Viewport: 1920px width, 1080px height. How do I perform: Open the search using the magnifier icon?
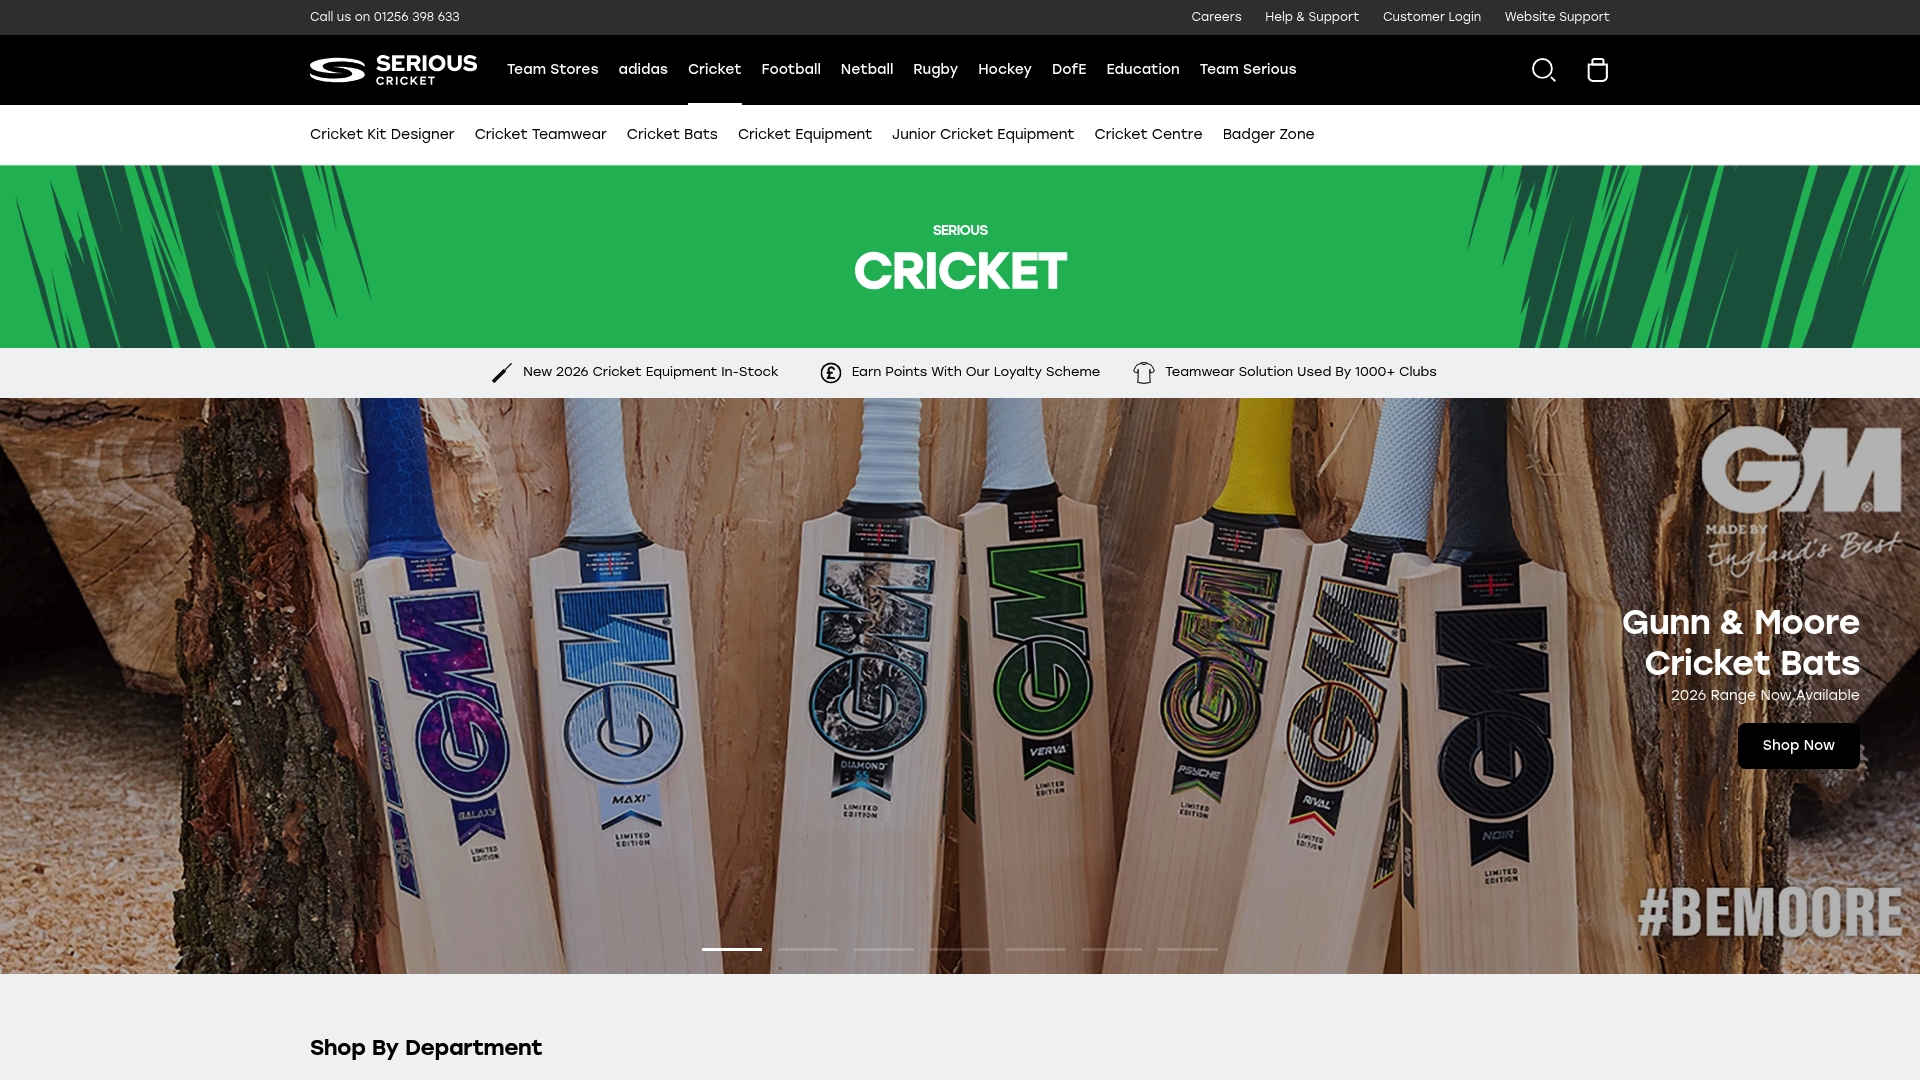pos(1544,70)
